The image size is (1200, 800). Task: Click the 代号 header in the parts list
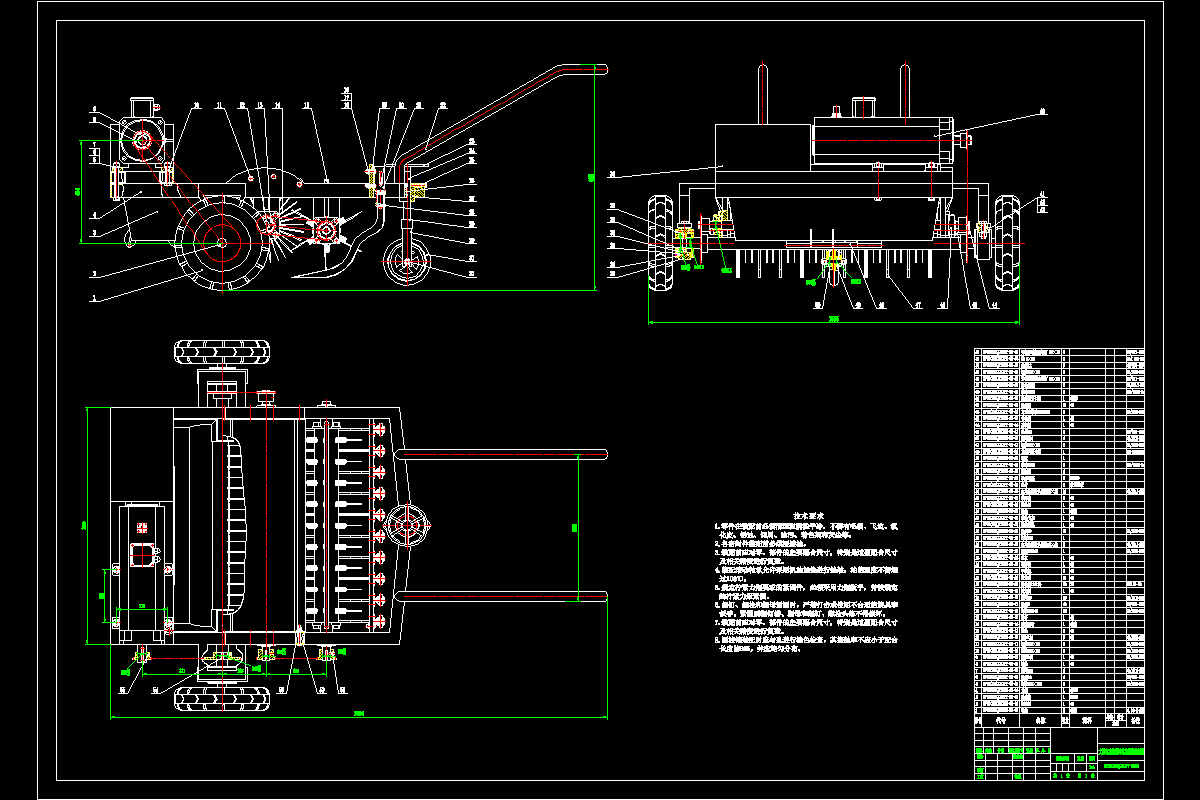tap(1002, 719)
